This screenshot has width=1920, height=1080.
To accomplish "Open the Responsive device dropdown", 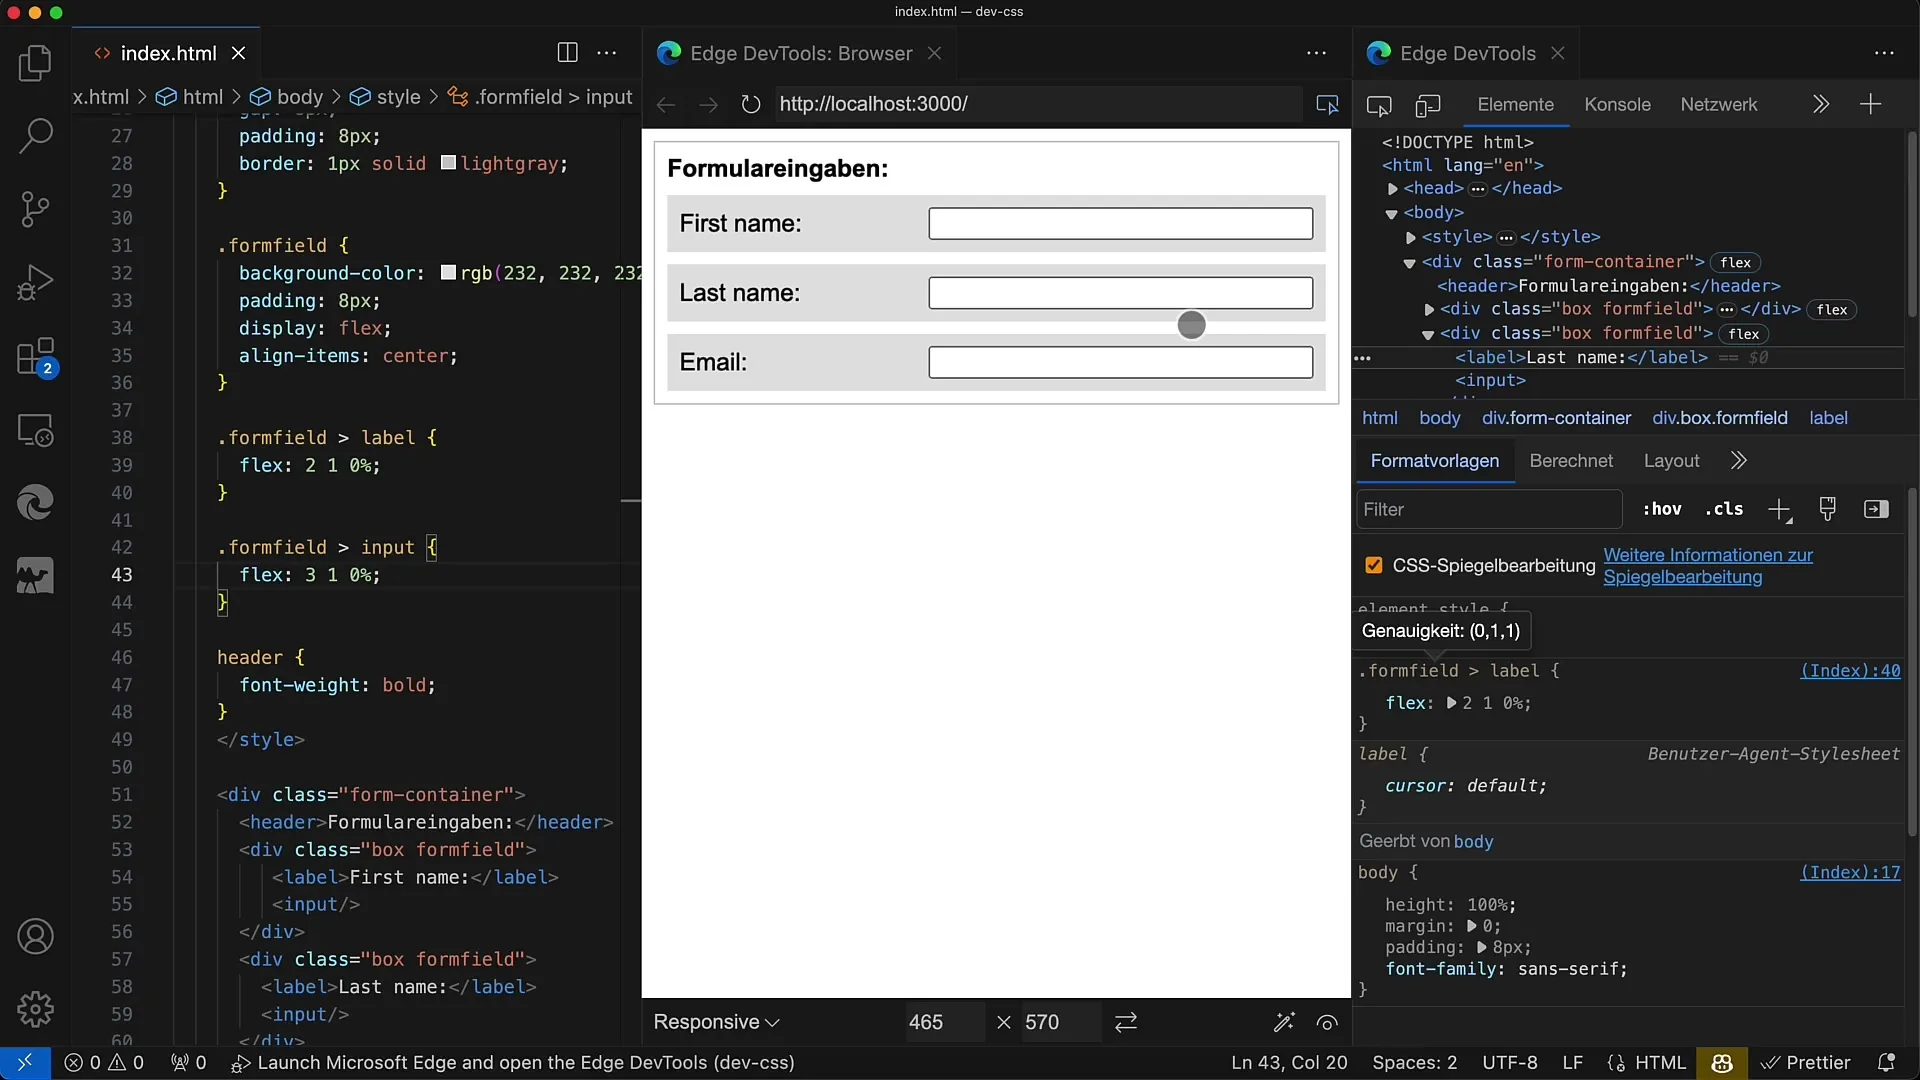I will click(x=716, y=1022).
